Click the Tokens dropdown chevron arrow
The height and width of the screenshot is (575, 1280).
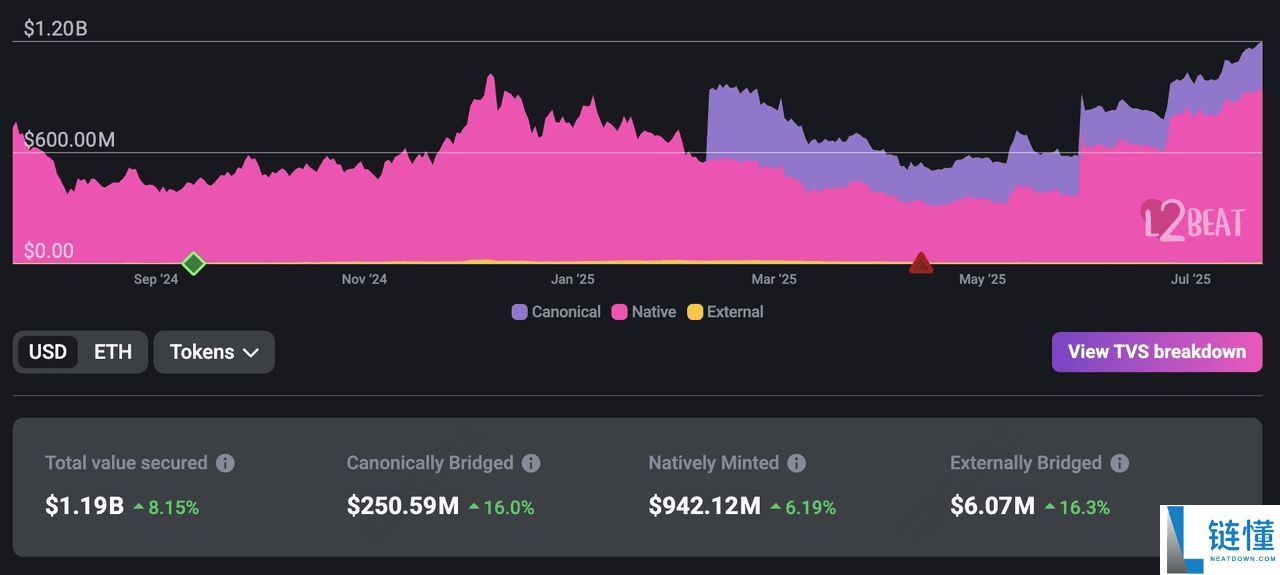click(251, 353)
